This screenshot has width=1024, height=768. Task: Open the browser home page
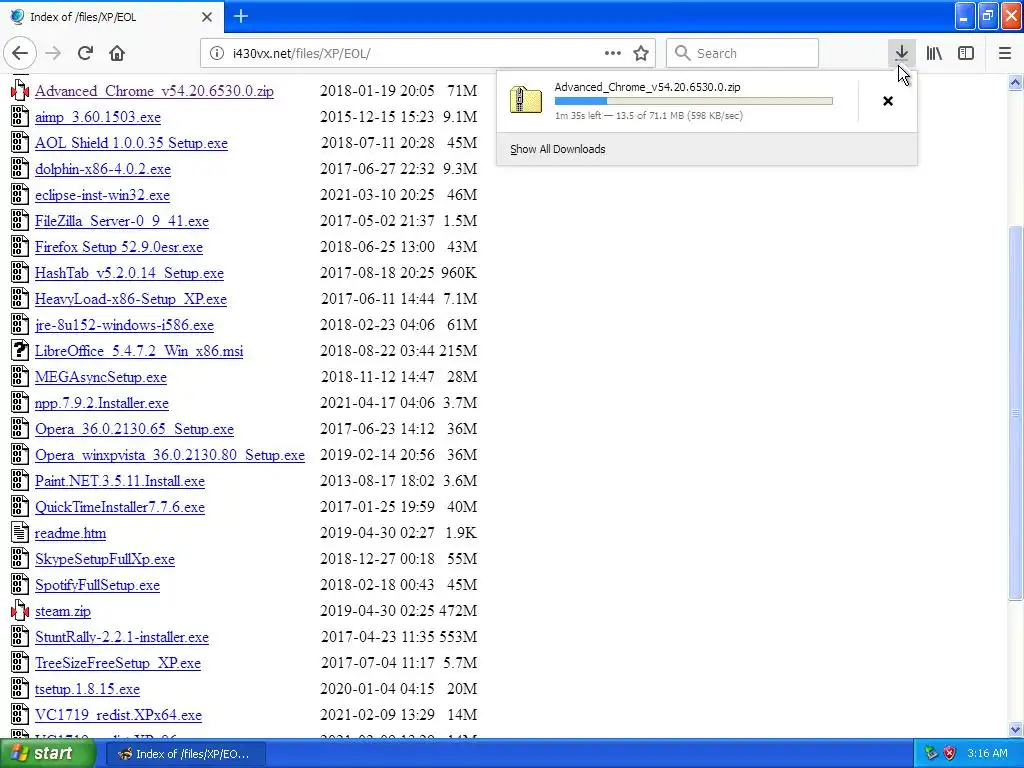tap(117, 53)
